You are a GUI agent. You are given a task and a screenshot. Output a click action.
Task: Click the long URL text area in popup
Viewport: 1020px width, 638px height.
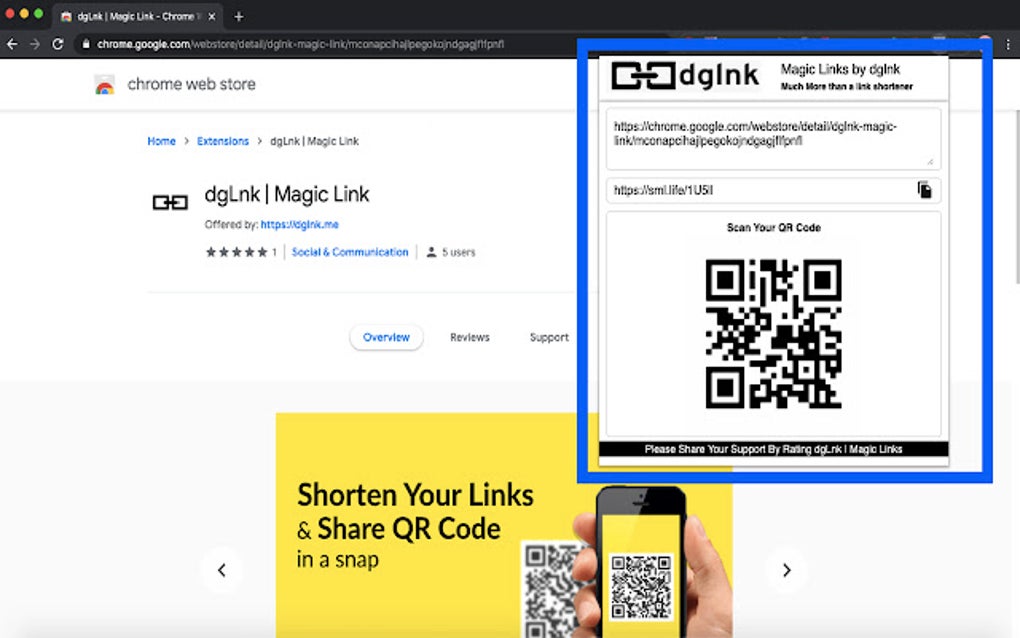pos(773,139)
